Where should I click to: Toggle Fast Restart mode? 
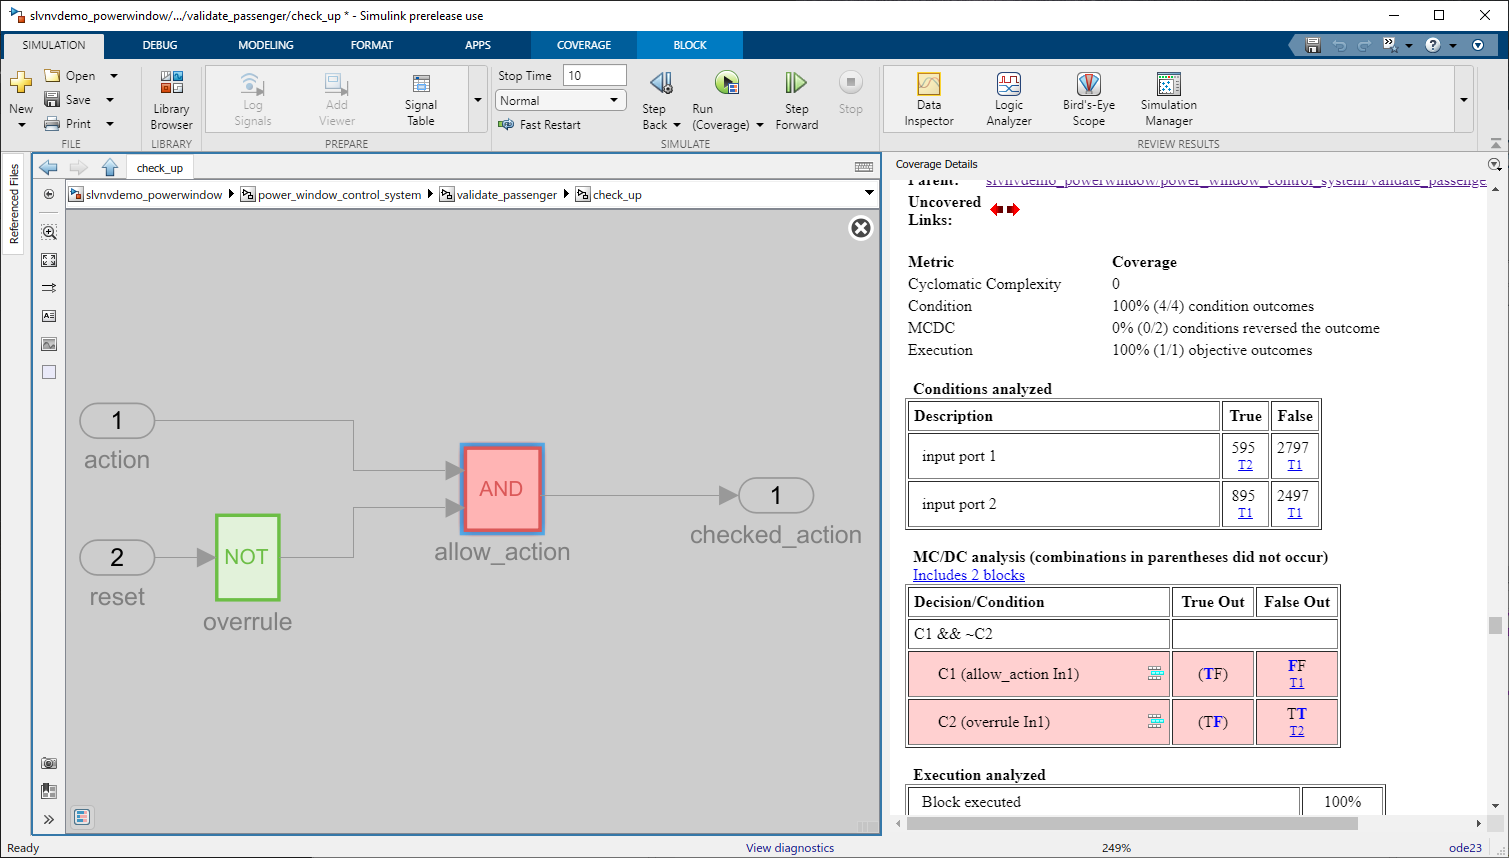pos(539,125)
